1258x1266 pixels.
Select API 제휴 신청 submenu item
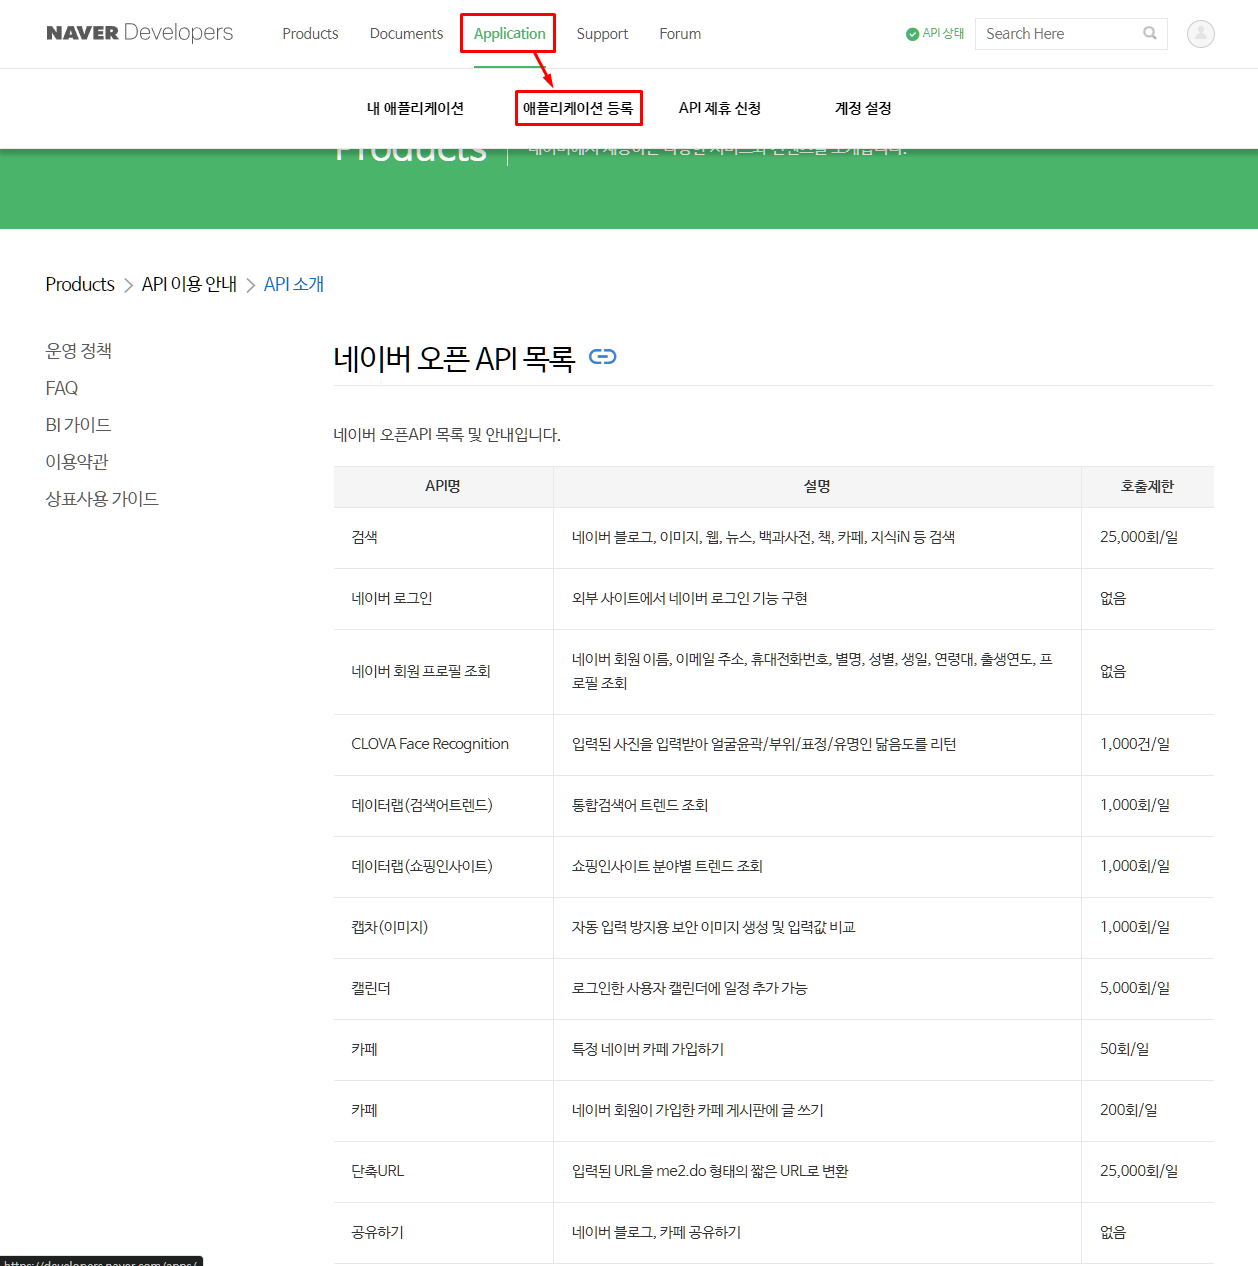point(720,108)
